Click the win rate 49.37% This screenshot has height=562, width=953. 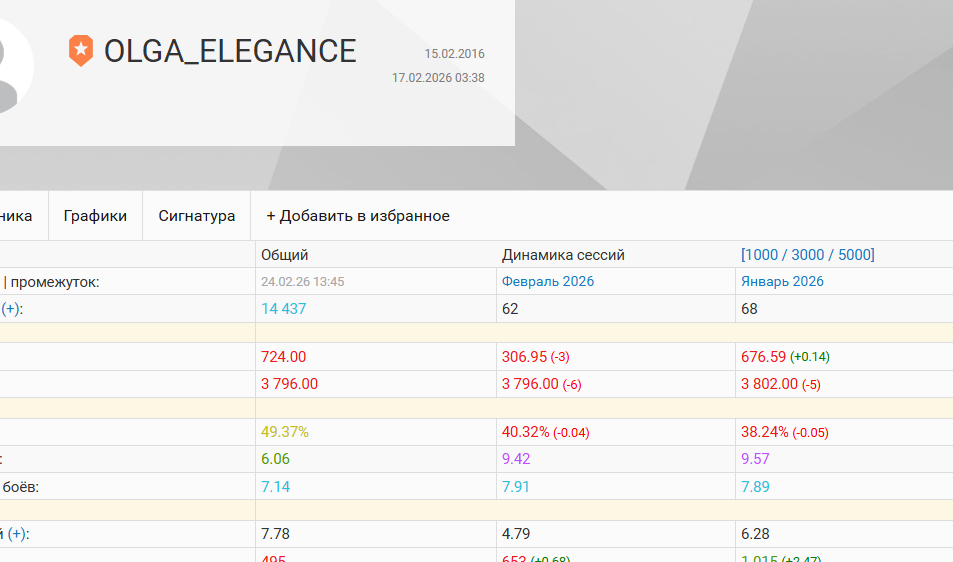[285, 432]
